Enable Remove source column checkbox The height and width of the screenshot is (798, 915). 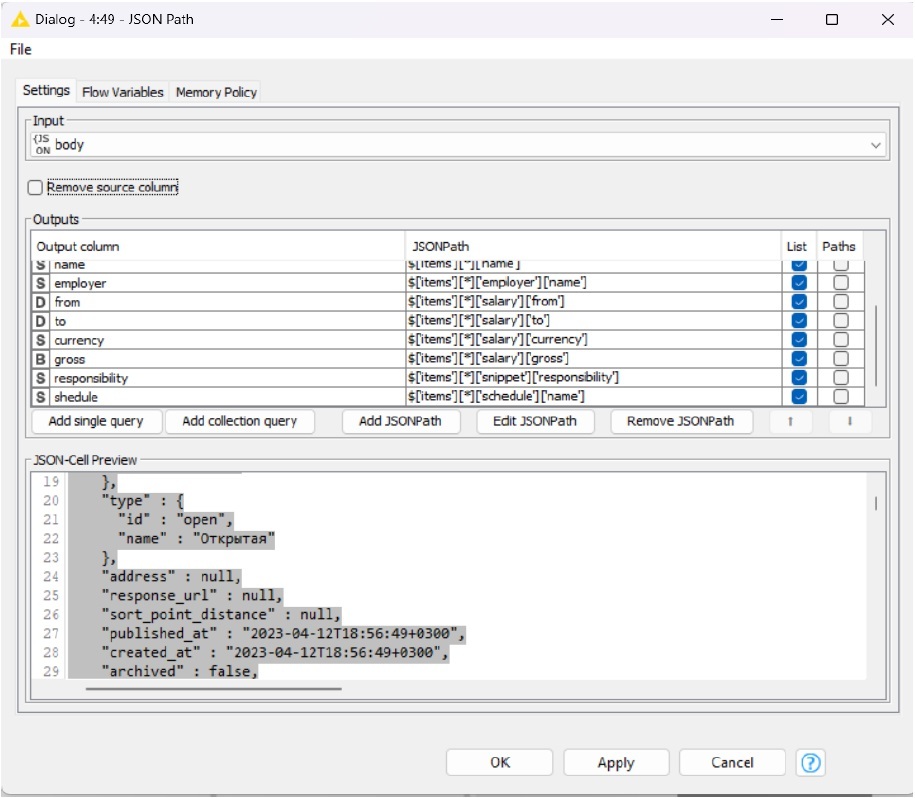click(x=36, y=187)
